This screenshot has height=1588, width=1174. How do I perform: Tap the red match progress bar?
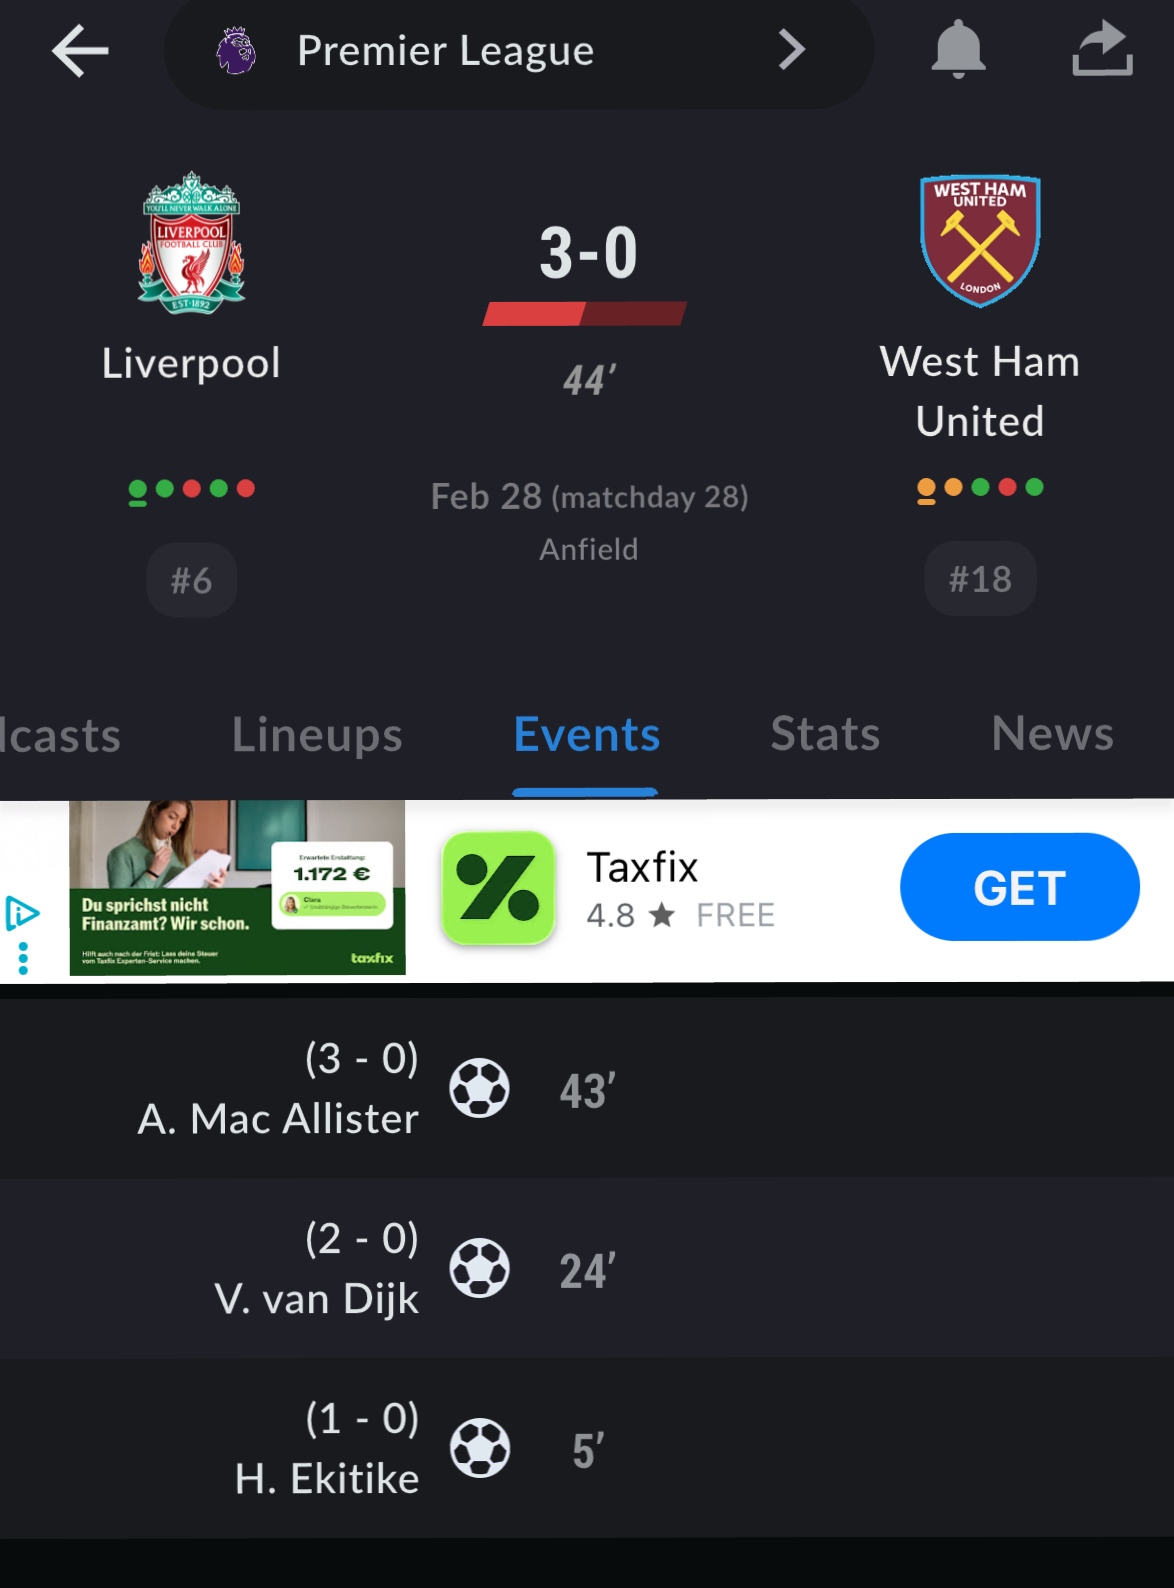tap(585, 314)
